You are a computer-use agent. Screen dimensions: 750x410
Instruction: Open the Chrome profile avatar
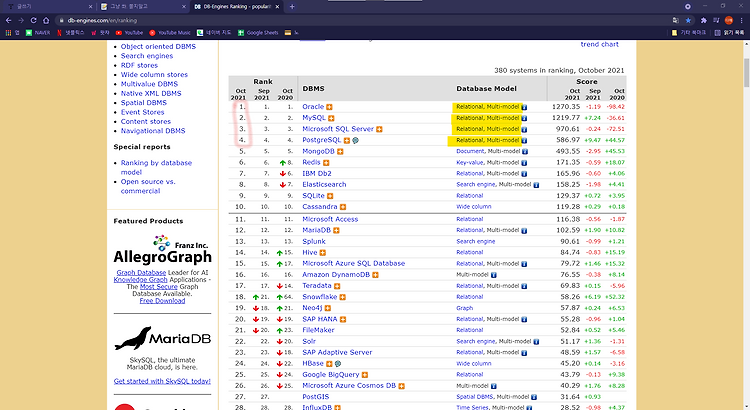click(729, 20)
